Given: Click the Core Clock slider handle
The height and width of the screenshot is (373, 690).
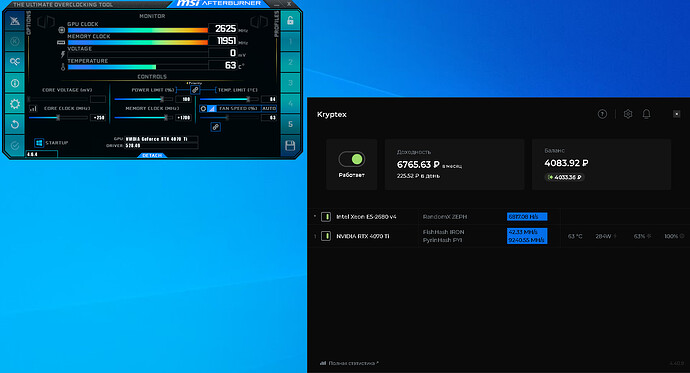Looking at the screenshot, I should coord(58,117).
